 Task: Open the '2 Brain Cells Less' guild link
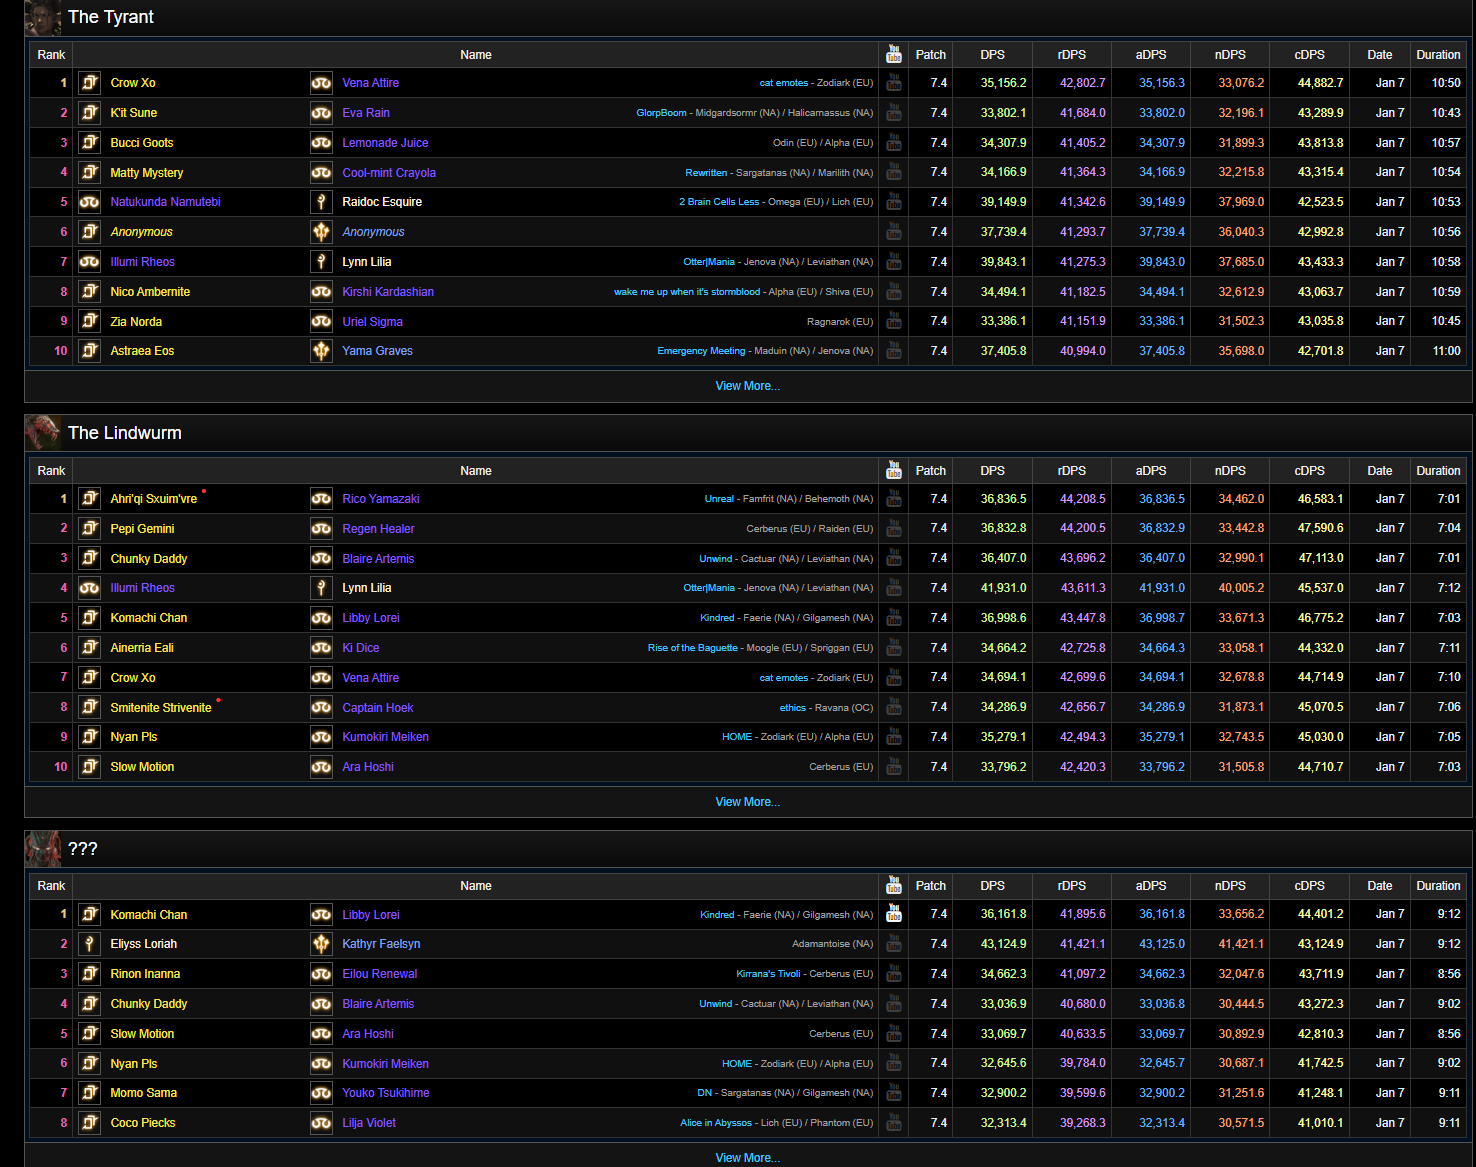point(719,202)
